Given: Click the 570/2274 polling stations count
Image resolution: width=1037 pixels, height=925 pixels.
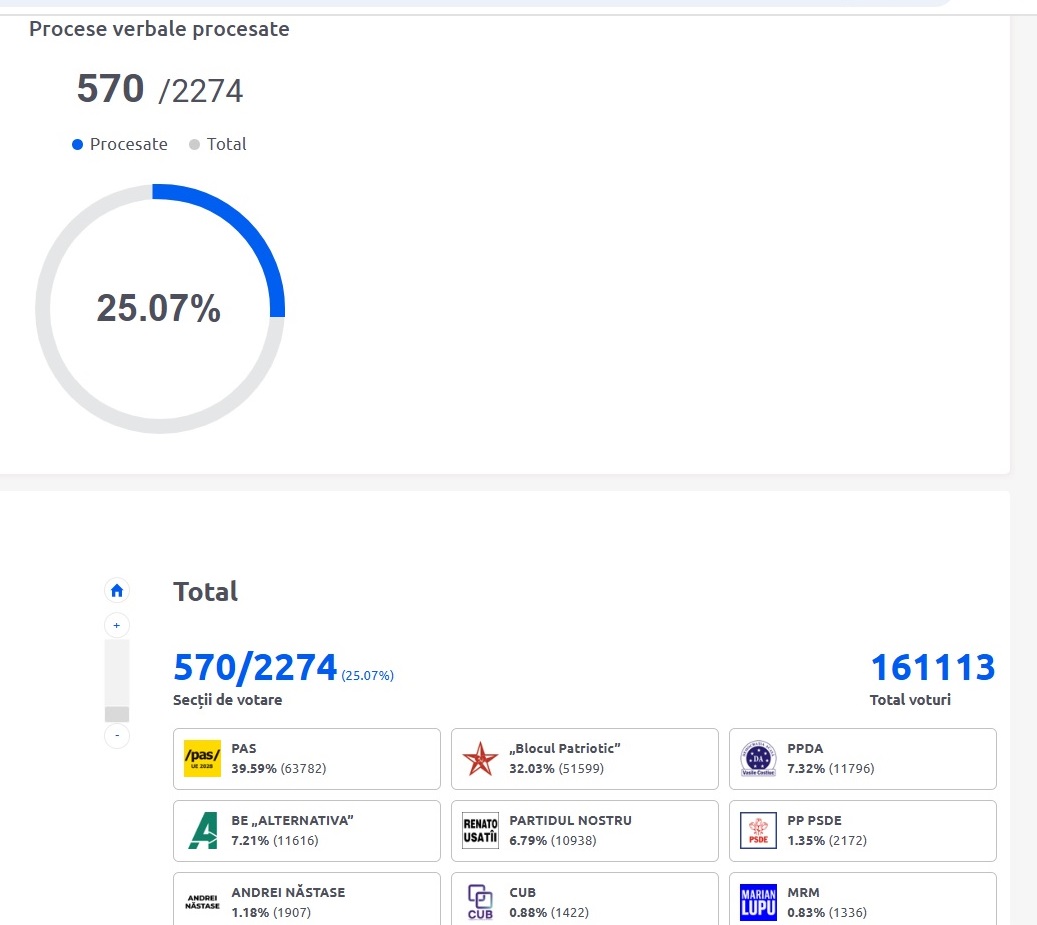Looking at the screenshot, I should click(255, 667).
